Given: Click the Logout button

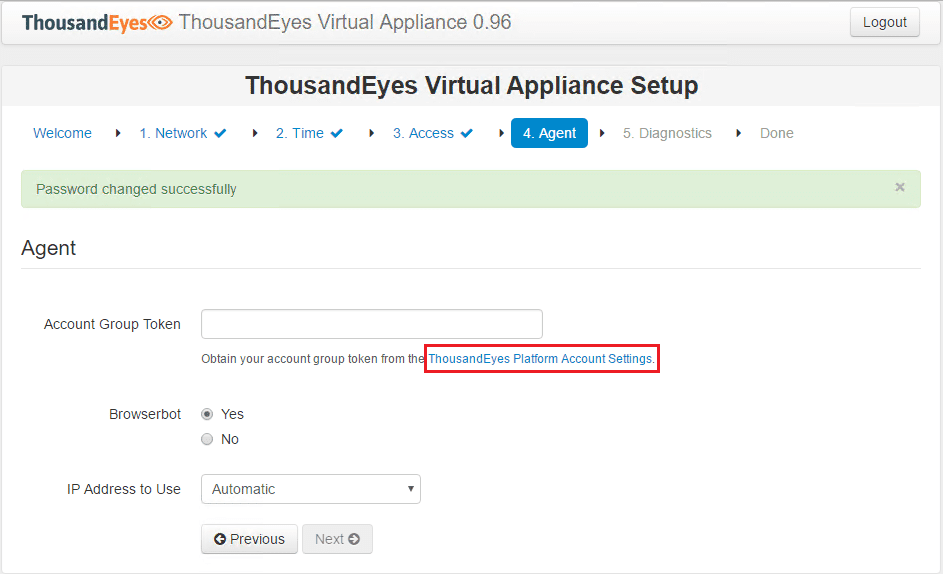Looking at the screenshot, I should (884, 22).
